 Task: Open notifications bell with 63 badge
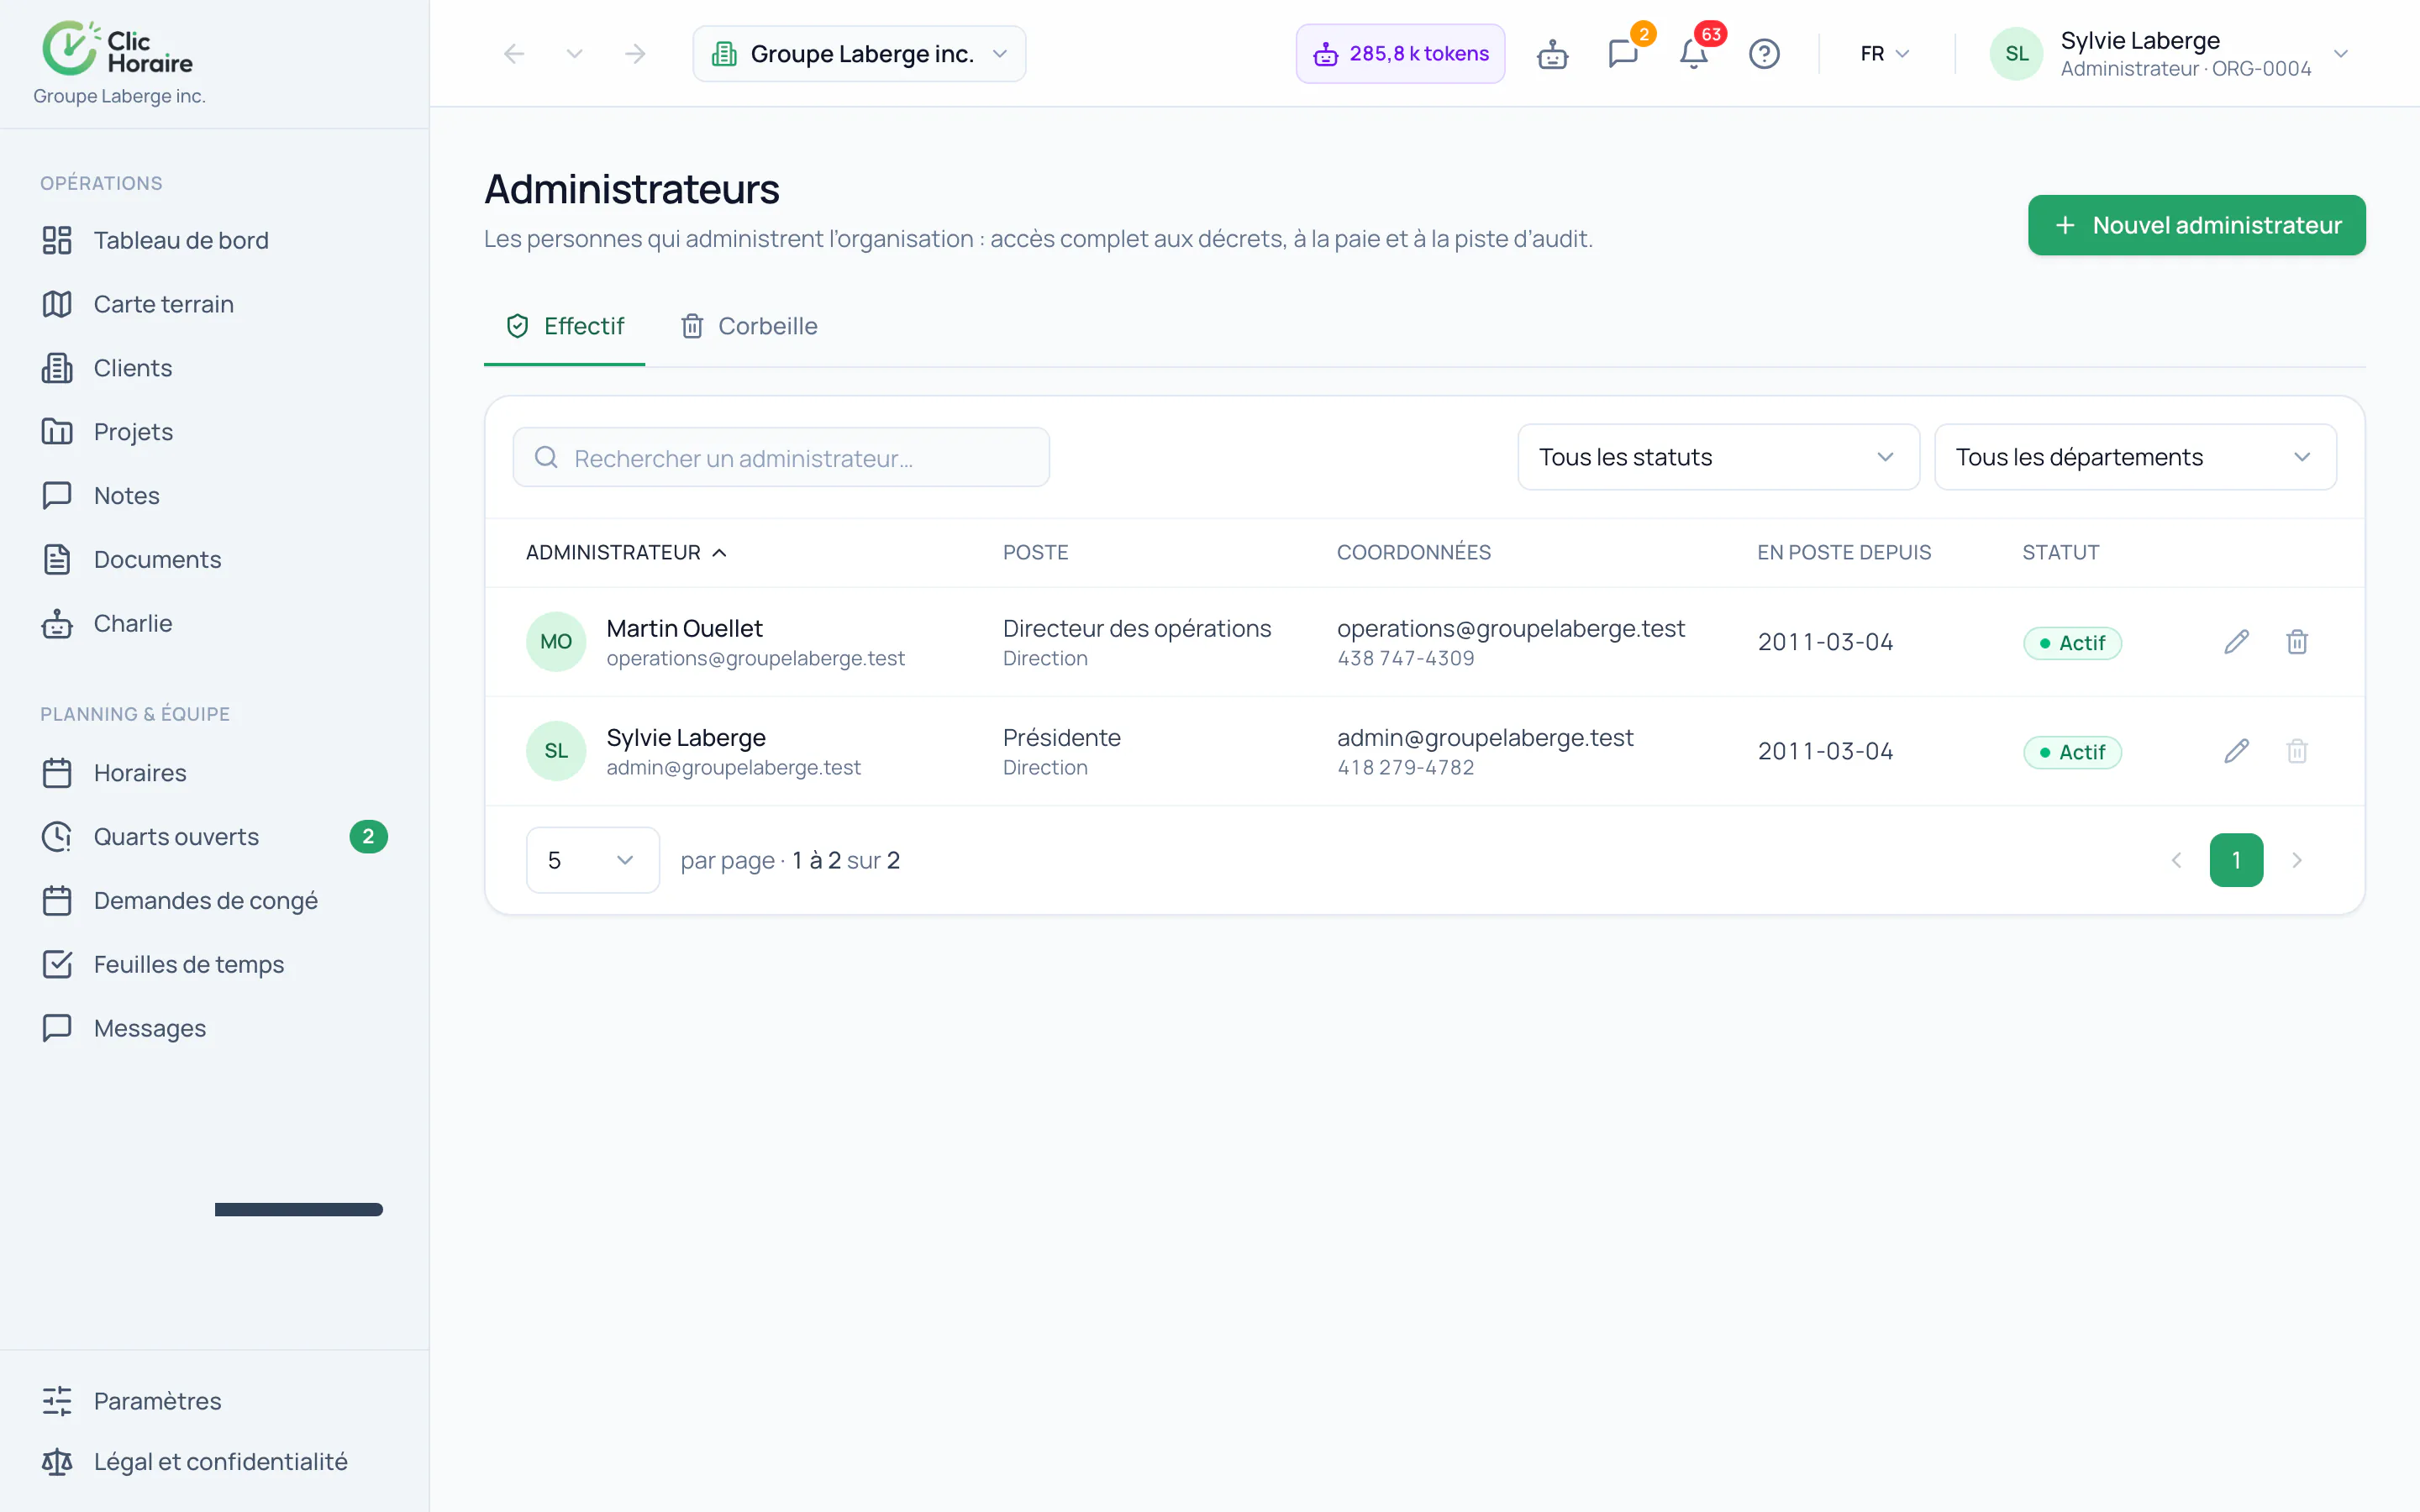tap(1693, 54)
